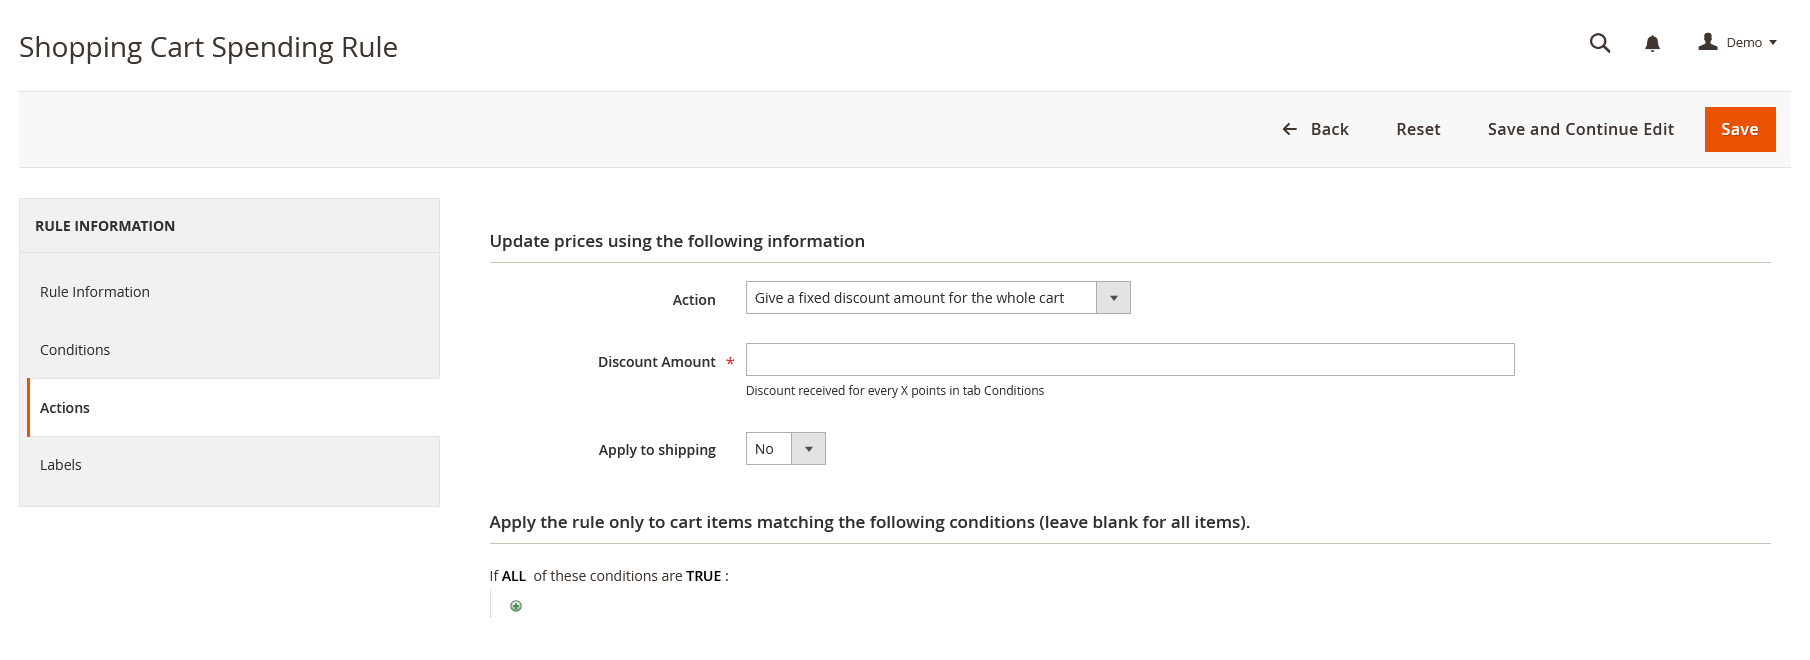Click the Reset button
The height and width of the screenshot is (660, 1810).
point(1418,129)
